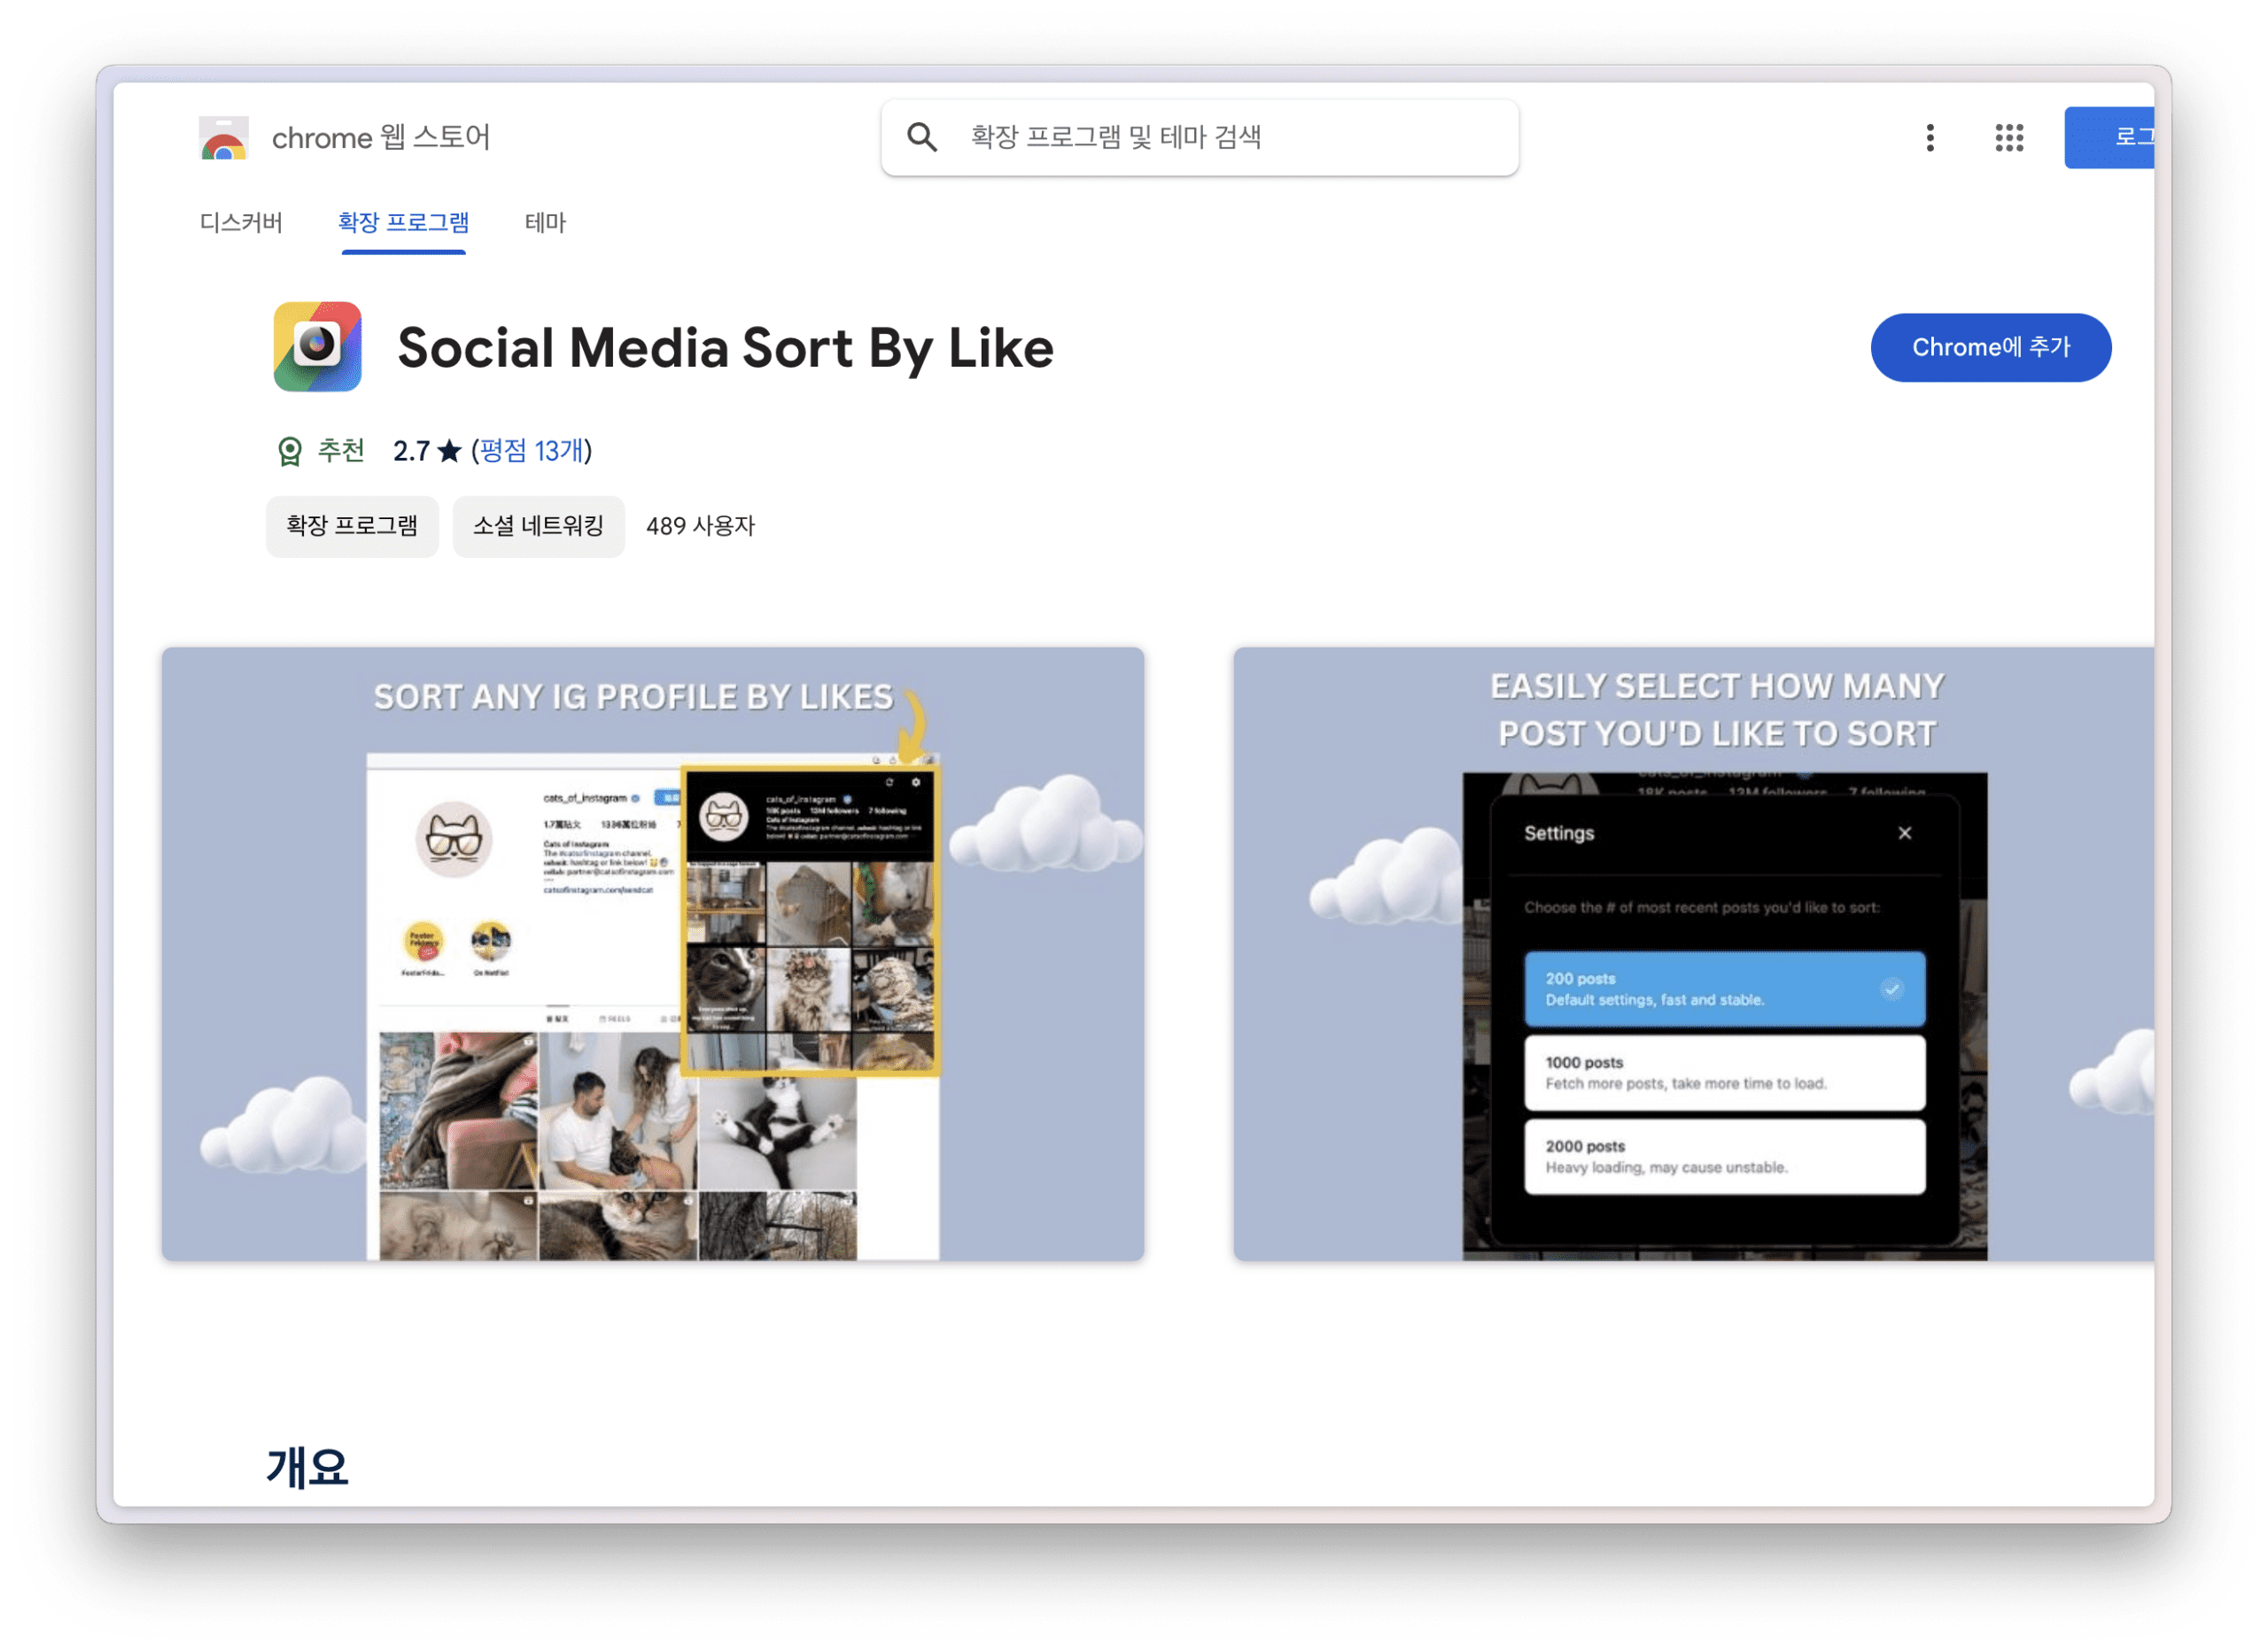The width and height of the screenshot is (2268, 1651).
Task: Select the 1000 posts option in Settings screenshot
Action: tap(1725, 1072)
